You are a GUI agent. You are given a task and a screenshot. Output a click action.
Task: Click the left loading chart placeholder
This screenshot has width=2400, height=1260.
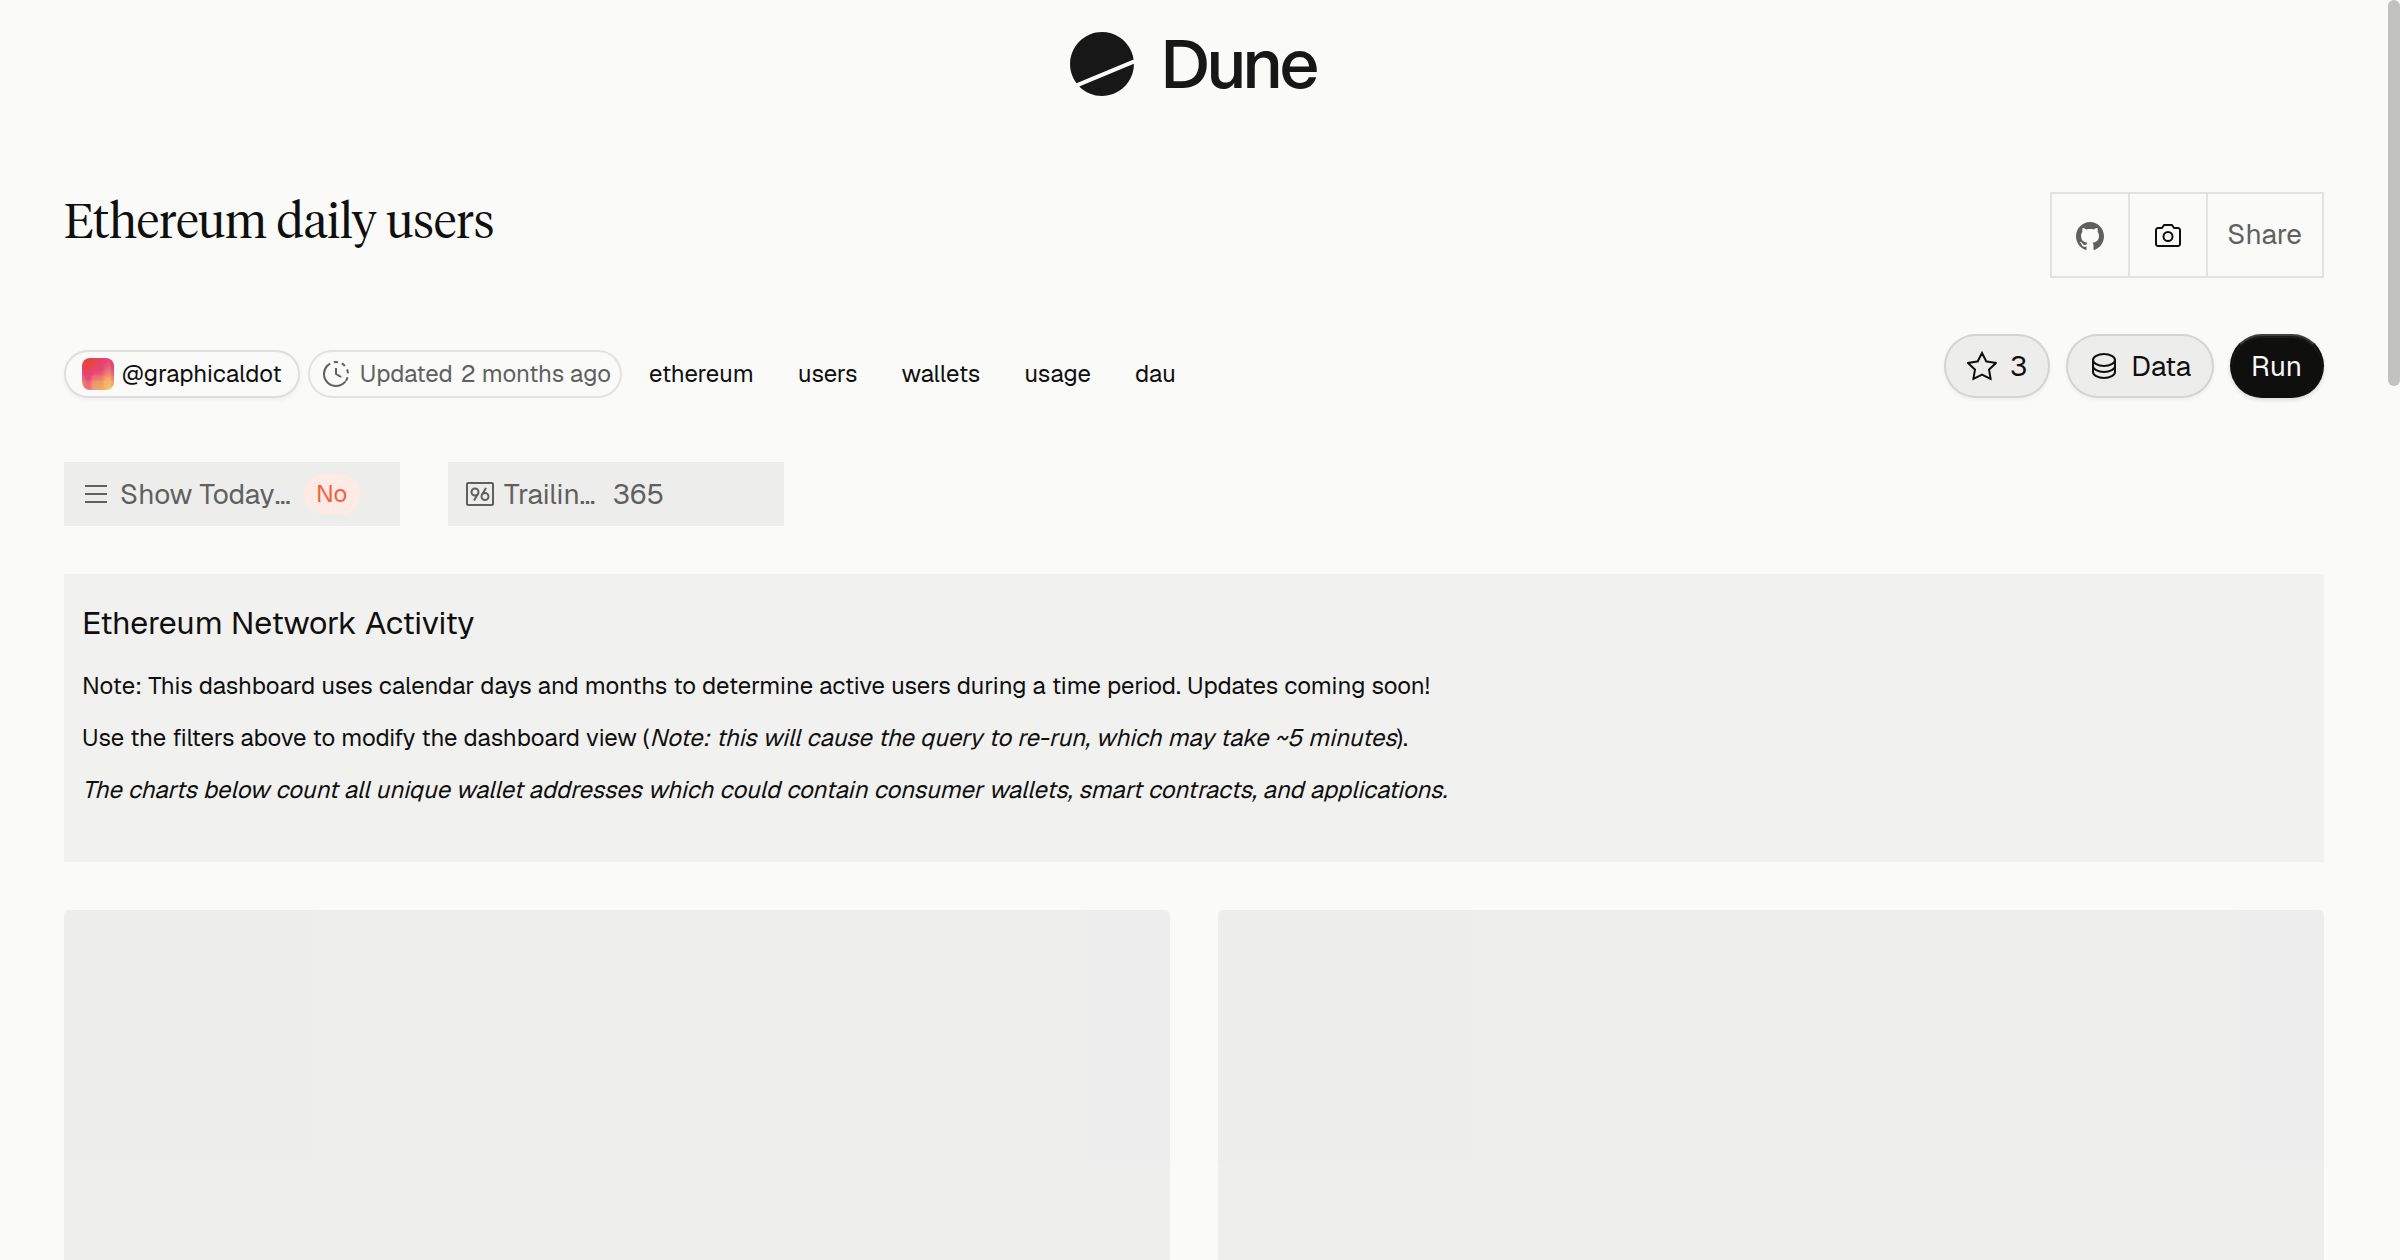617,1085
